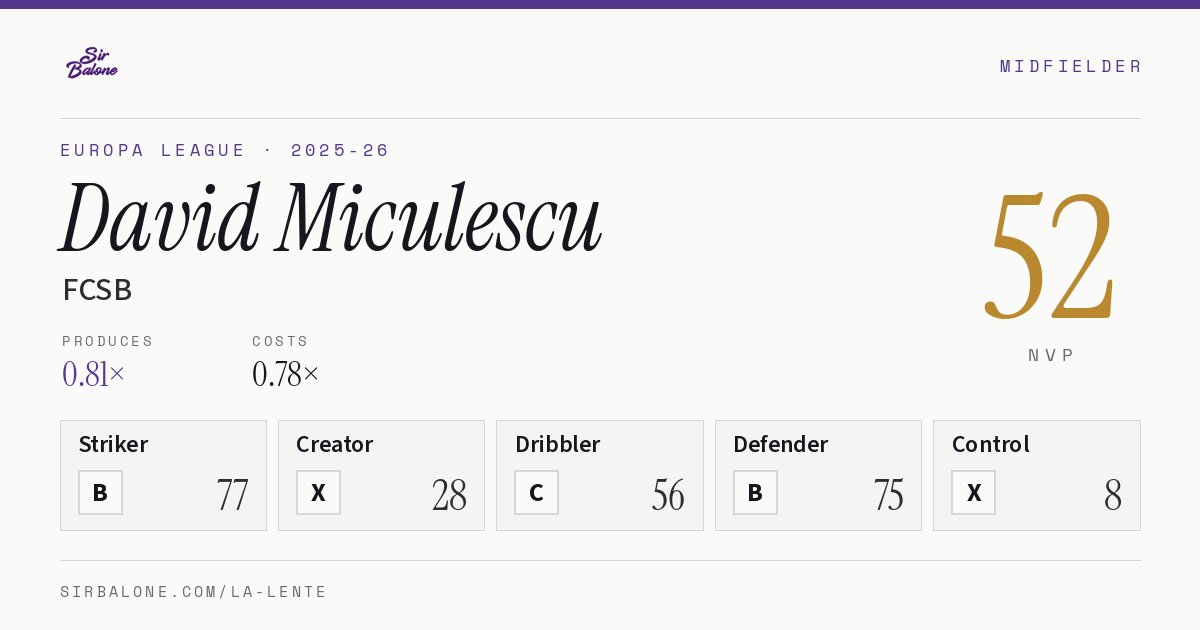The height and width of the screenshot is (630, 1200).
Task: Click the Sir Balone logo
Action: click(92, 63)
